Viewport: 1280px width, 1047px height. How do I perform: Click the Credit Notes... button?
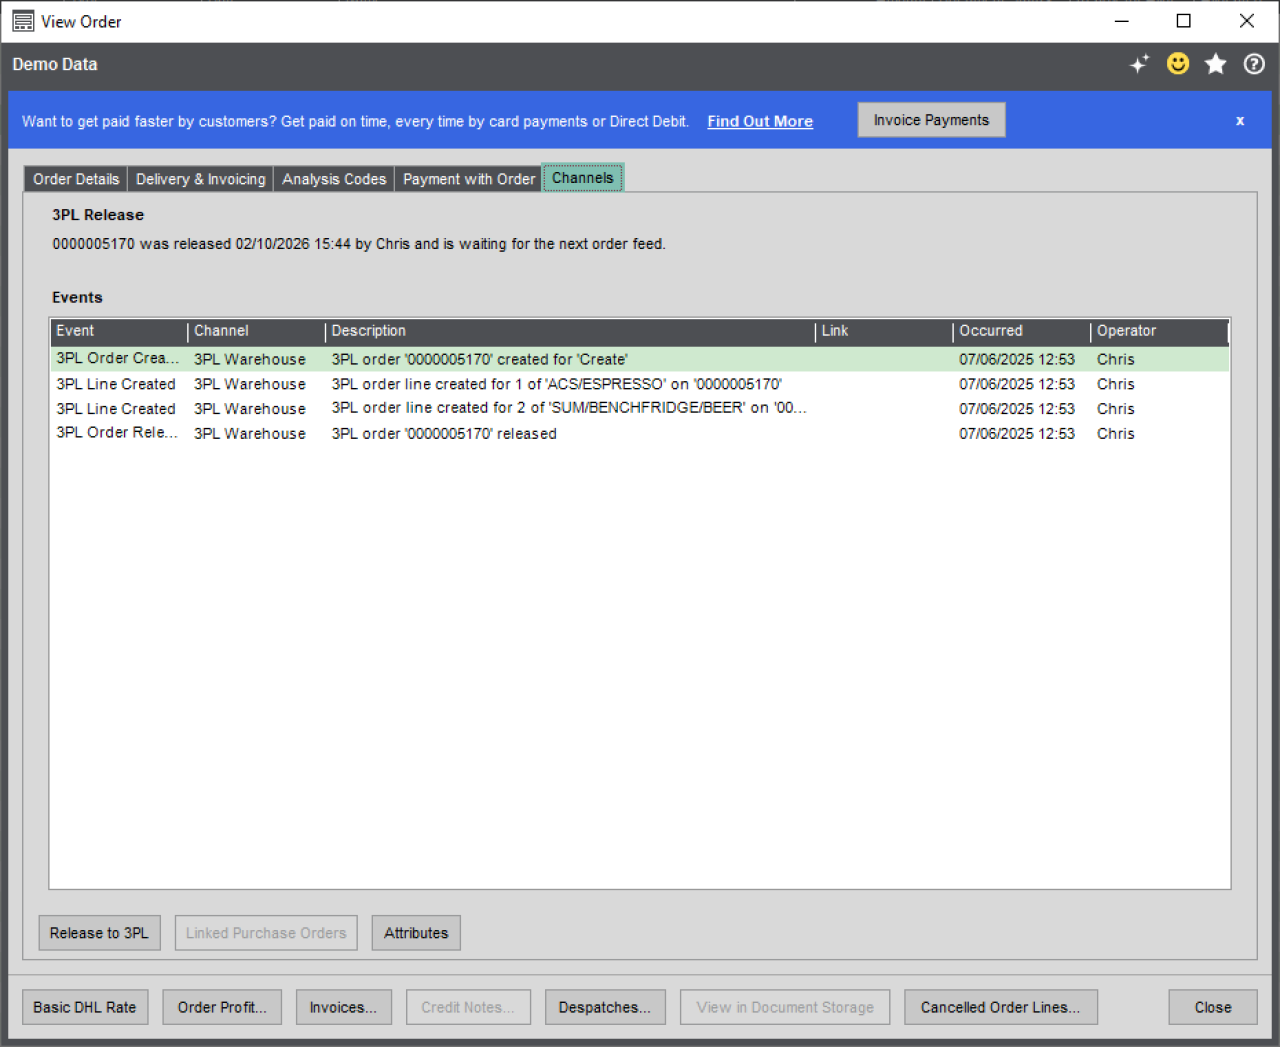pyautogui.click(x=468, y=1007)
